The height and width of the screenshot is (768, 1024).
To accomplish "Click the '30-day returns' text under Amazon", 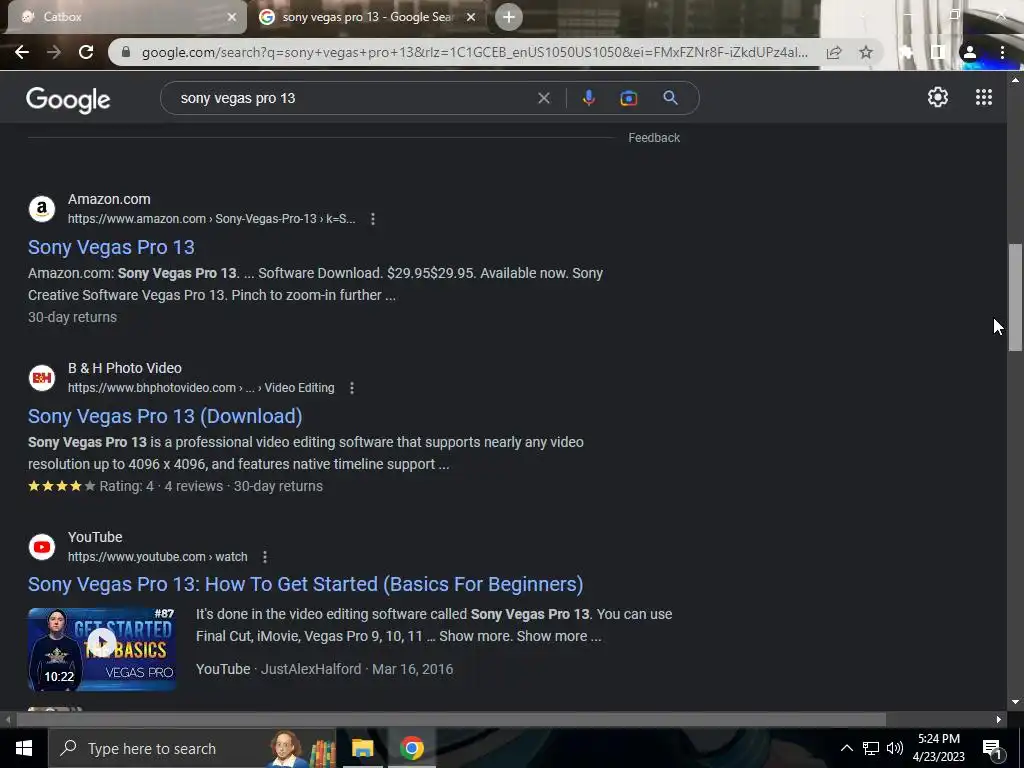I will click(72, 317).
